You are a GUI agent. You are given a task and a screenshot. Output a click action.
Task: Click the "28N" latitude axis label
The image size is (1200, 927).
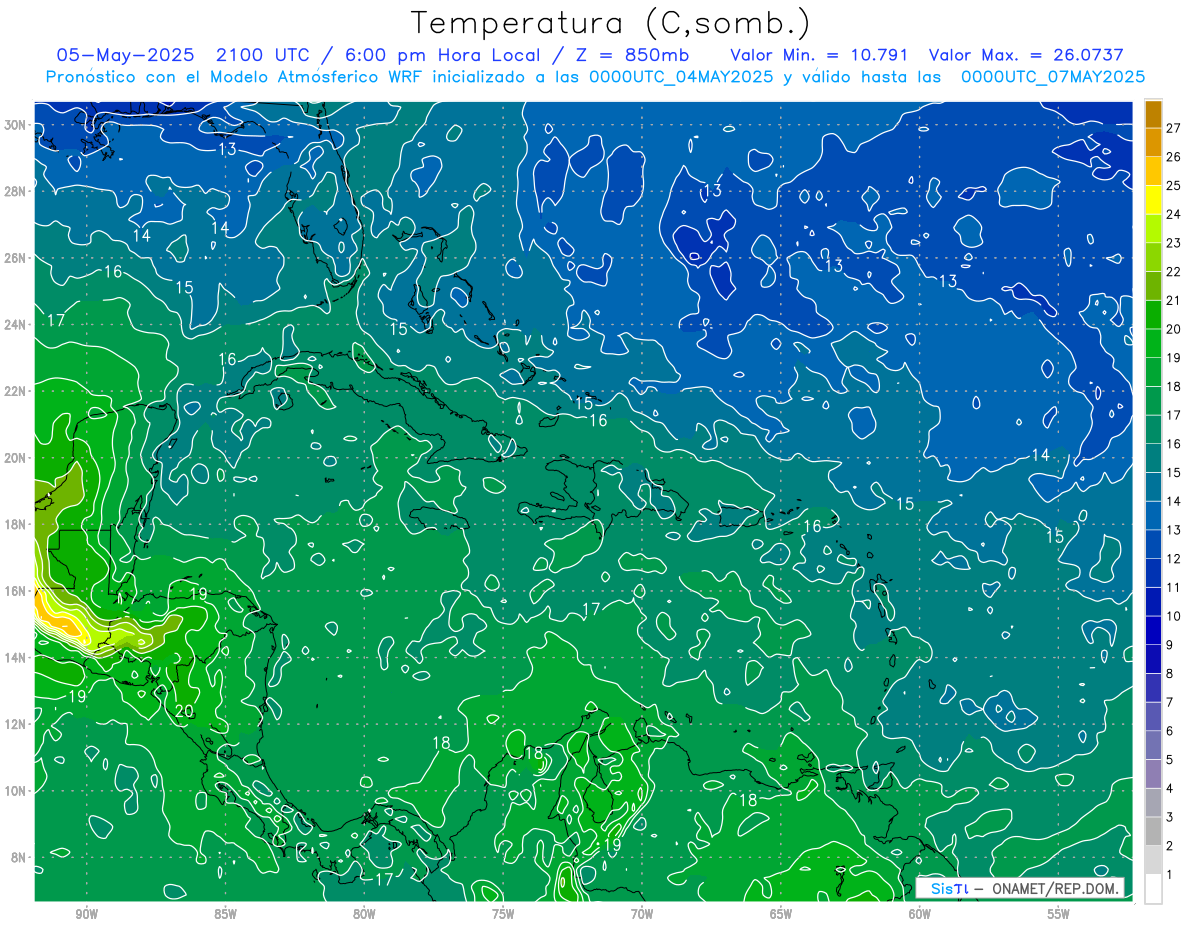[16, 191]
